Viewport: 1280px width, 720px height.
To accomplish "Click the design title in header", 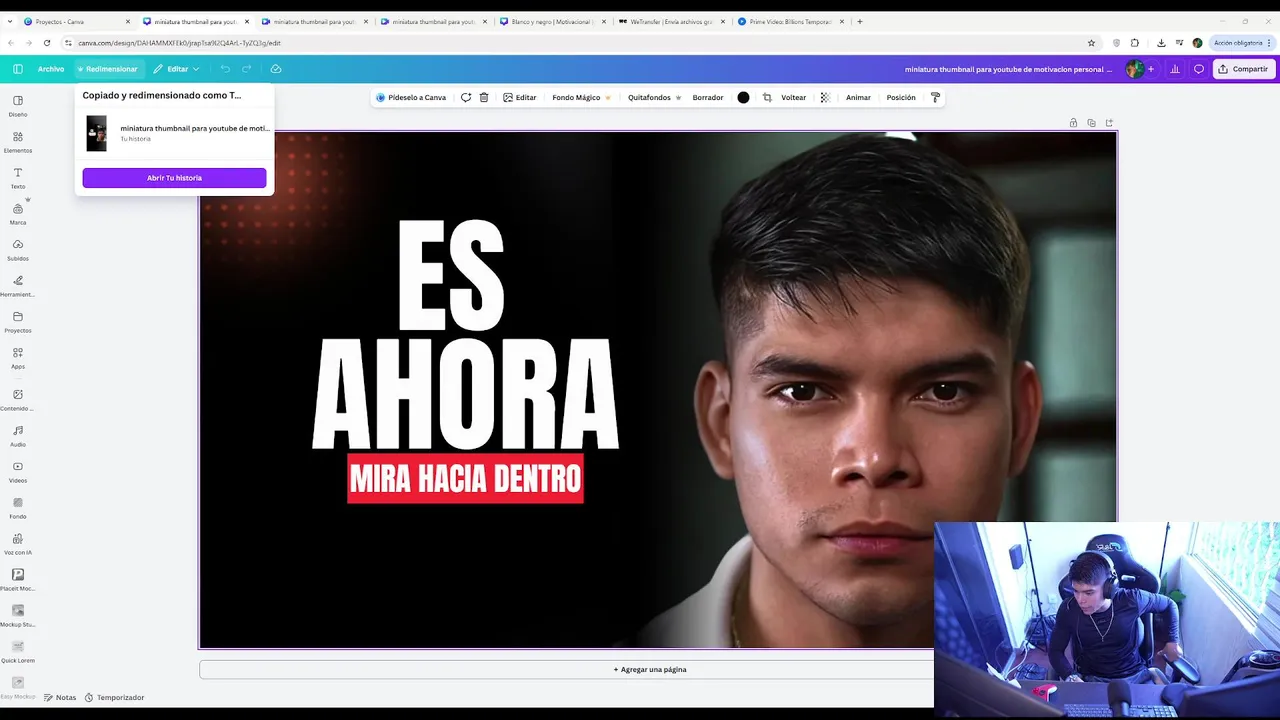I will (1008, 69).
